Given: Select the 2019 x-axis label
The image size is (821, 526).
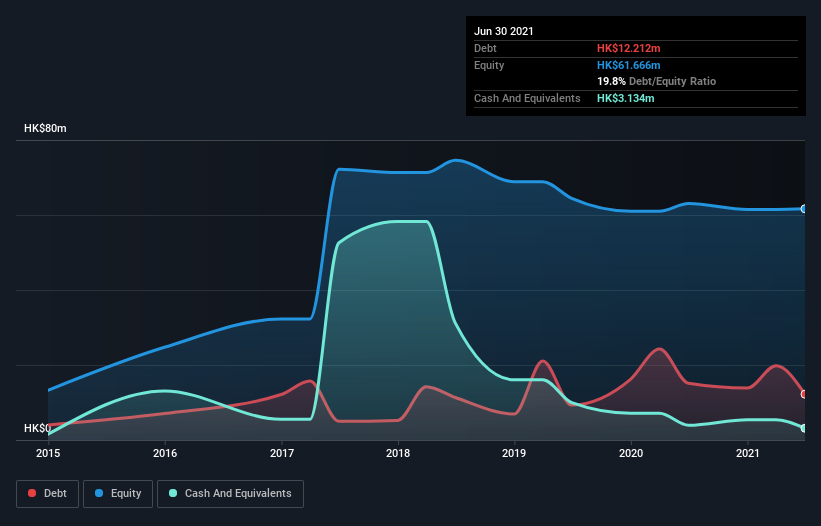Looking at the screenshot, I should 514,453.
